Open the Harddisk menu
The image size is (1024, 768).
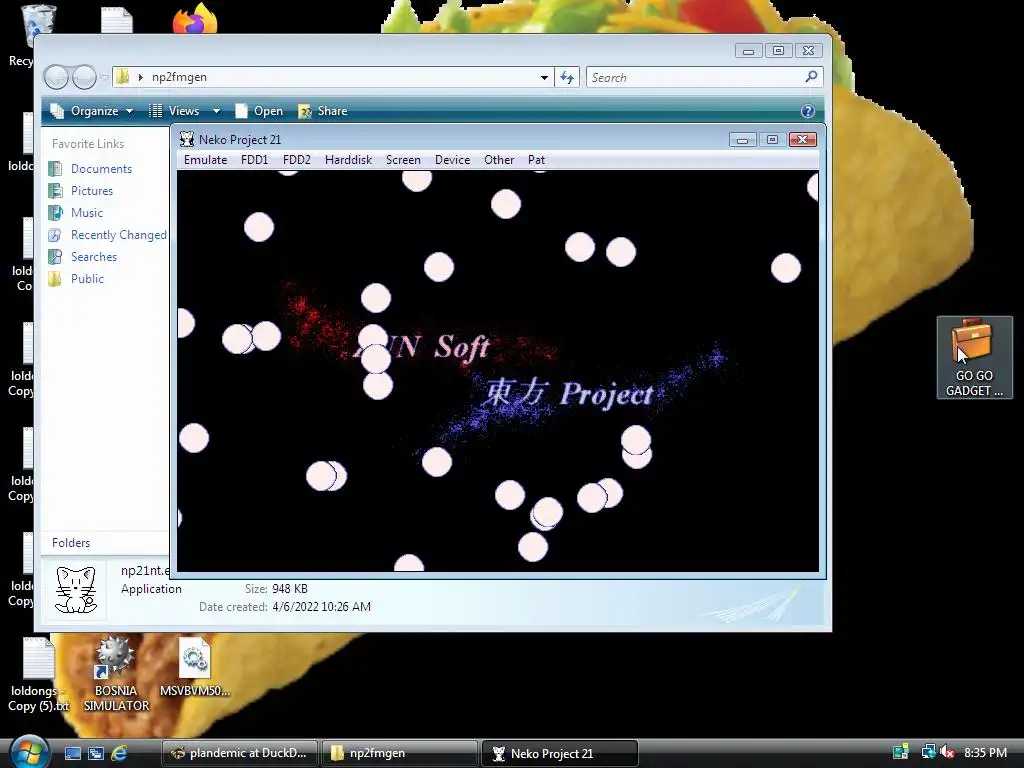[348, 160]
